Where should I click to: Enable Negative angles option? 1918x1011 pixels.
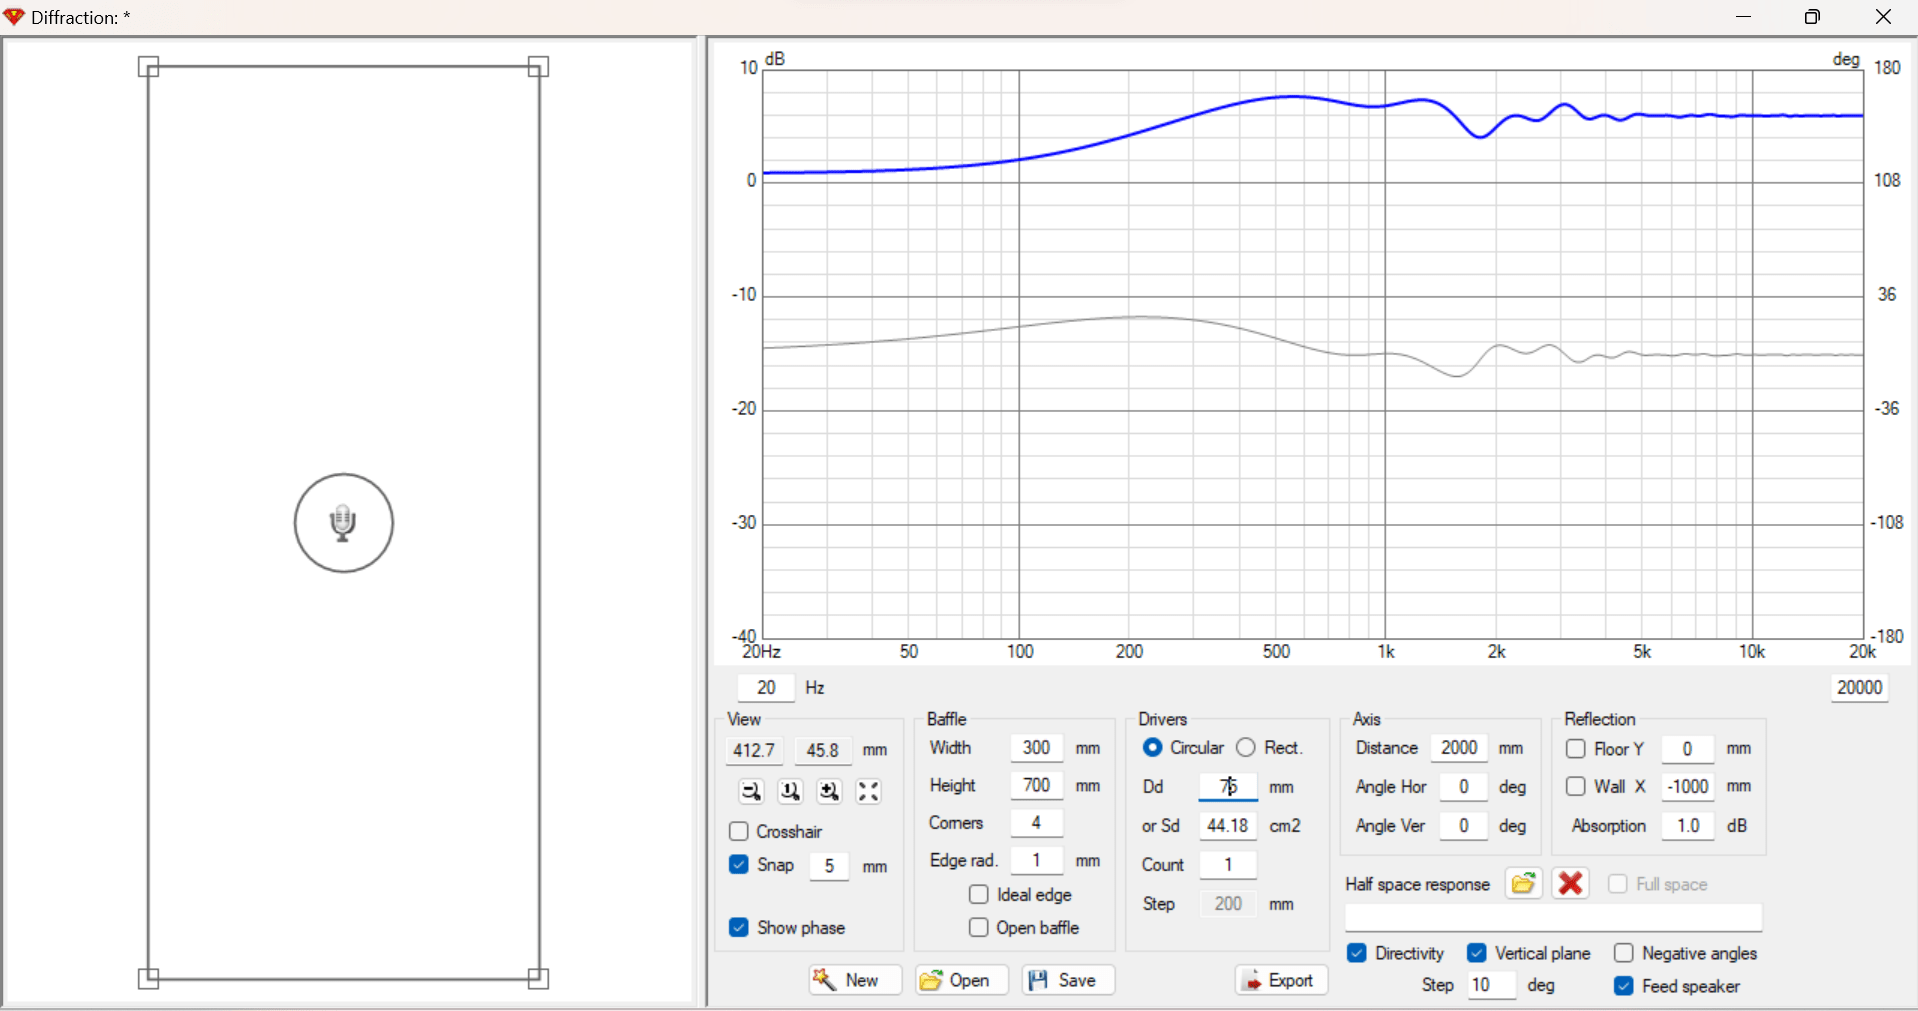(1624, 953)
